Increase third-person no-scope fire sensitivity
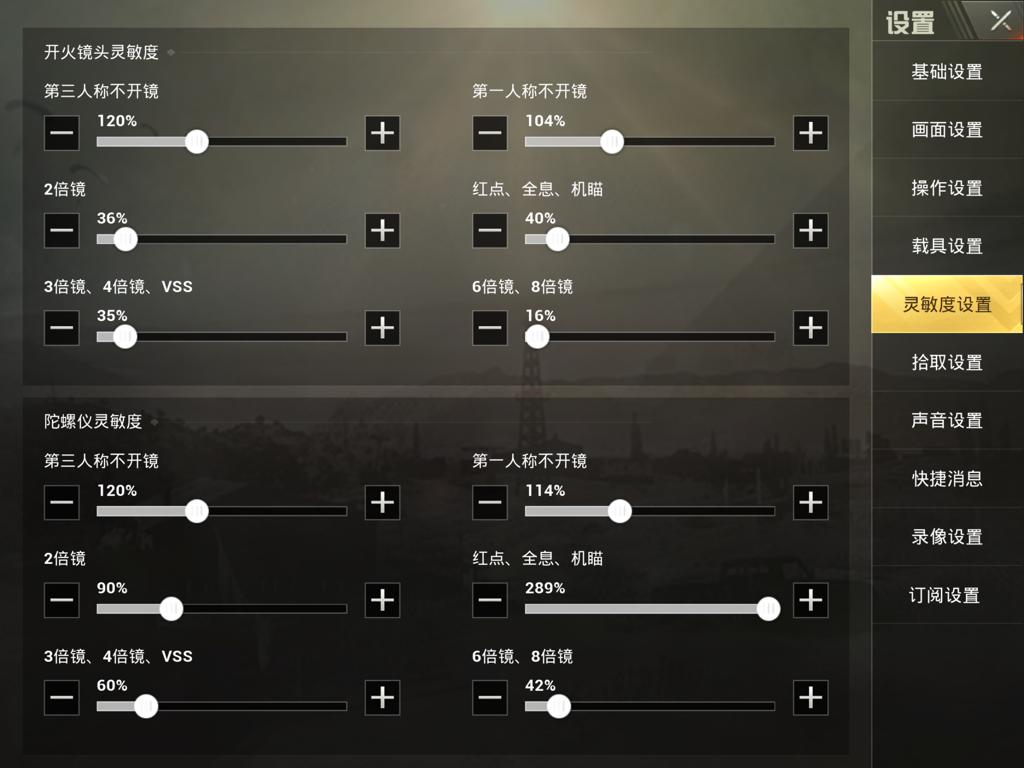The height and width of the screenshot is (768, 1024). pyautogui.click(x=381, y=133)
